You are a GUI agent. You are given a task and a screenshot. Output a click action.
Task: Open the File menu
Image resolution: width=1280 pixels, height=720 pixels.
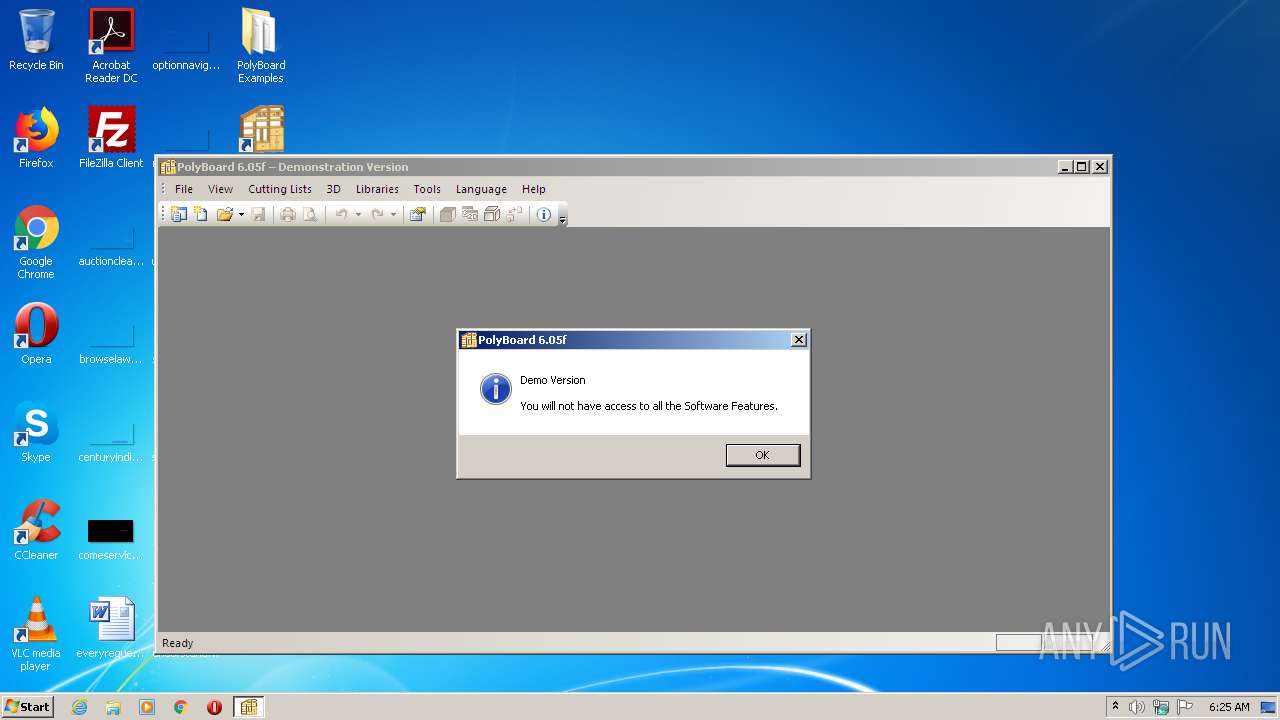click(x=184, y=189)
